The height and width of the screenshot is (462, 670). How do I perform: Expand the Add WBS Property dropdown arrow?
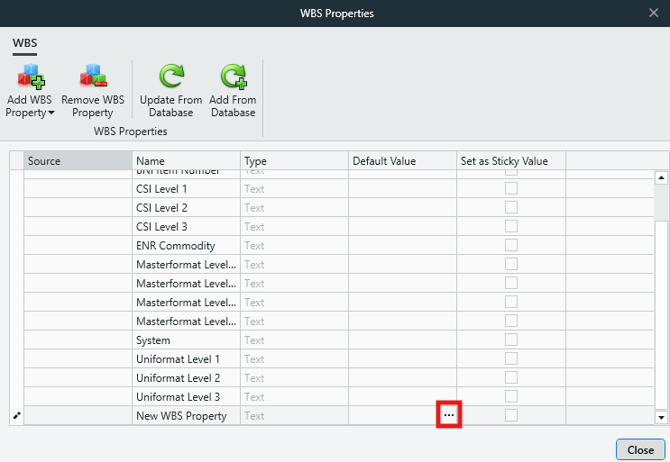tap(51, 113)
